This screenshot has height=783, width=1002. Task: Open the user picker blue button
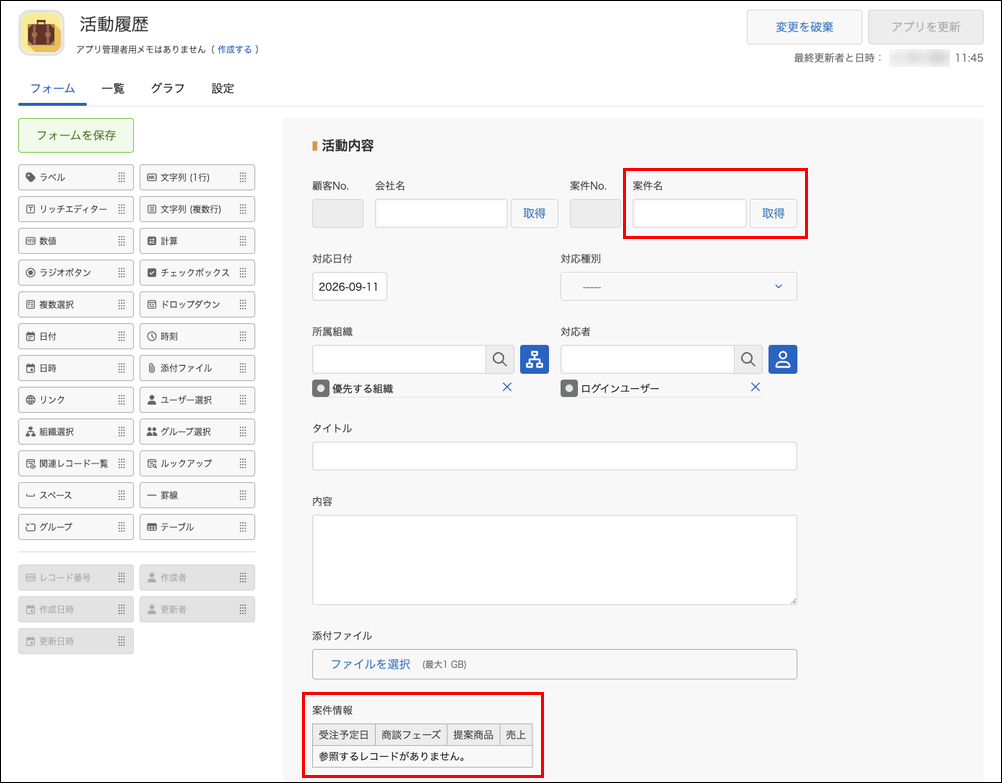tap(783, 359)
